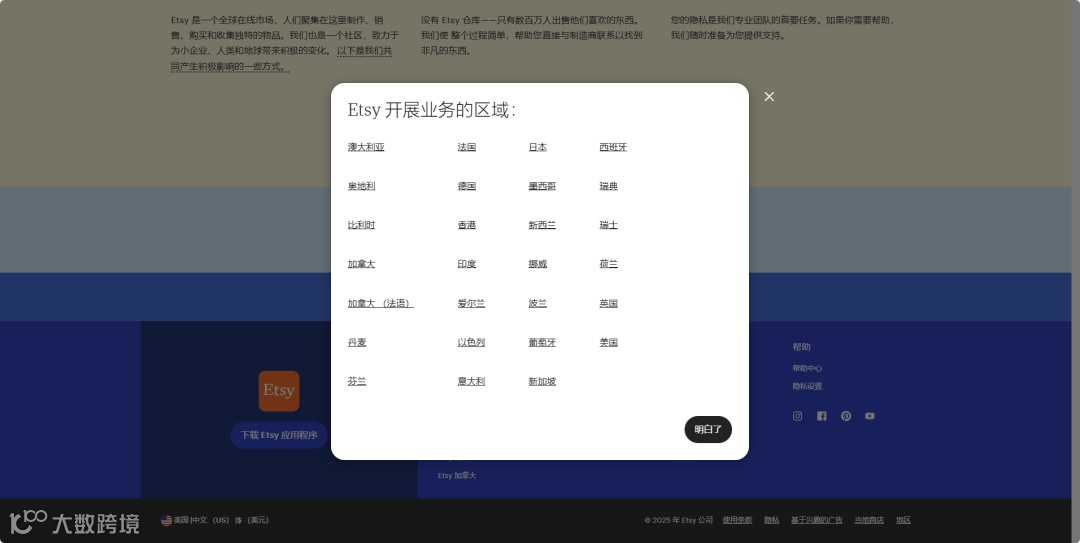Select 澳大利亚 region link
Screen dimensions: 1080x543
(366, 147)
